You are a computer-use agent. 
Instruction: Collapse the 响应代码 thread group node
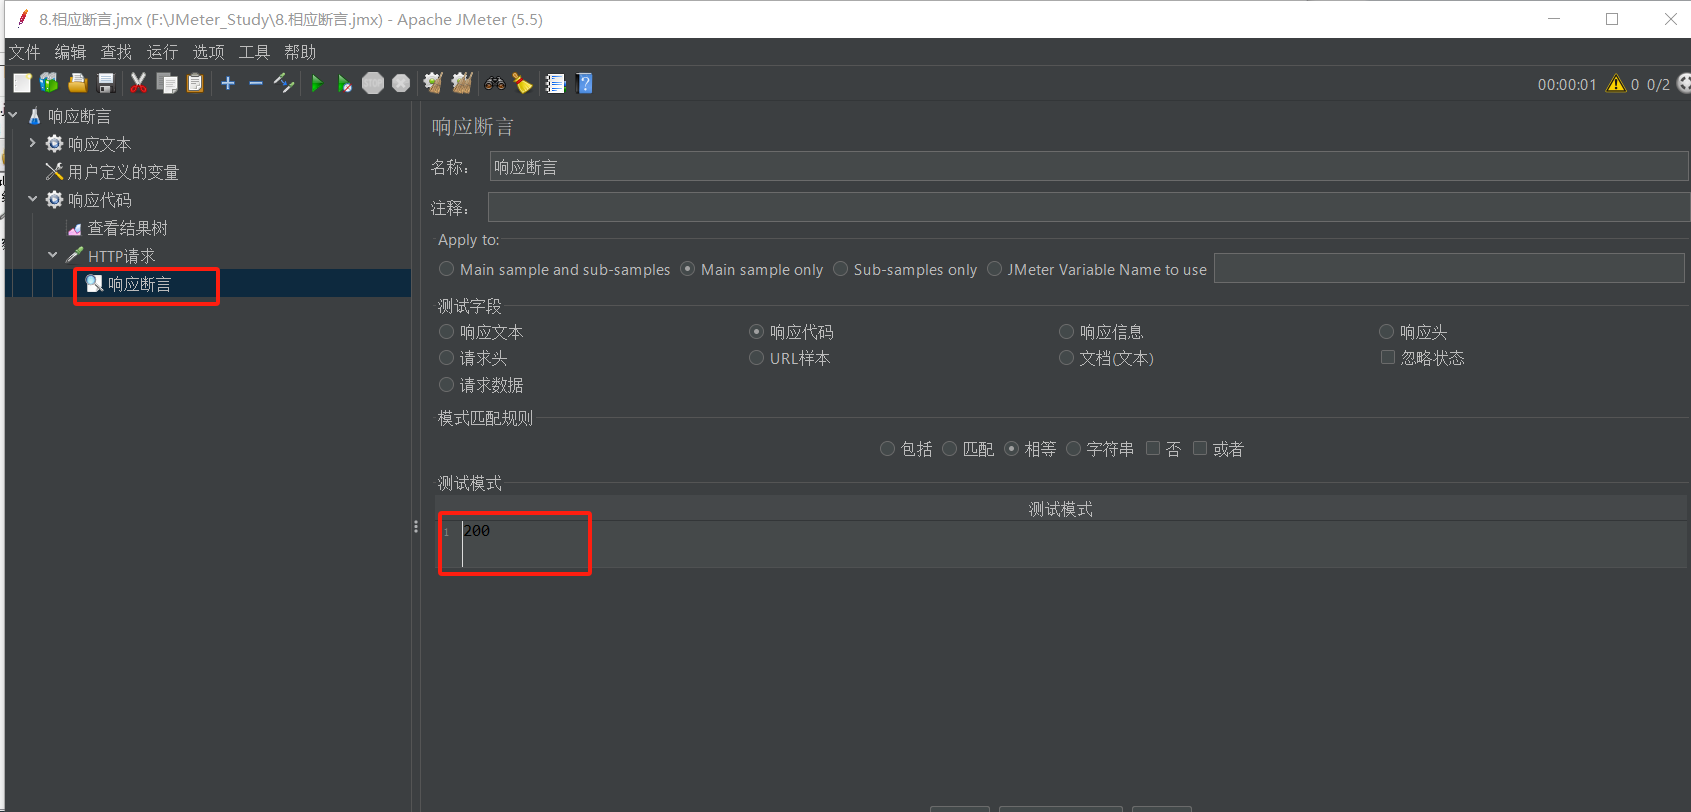pos(33,200)
